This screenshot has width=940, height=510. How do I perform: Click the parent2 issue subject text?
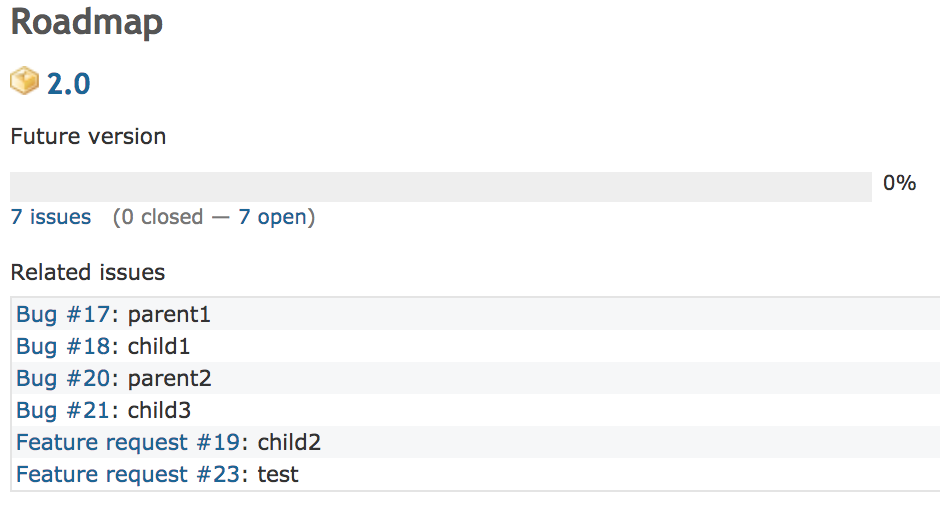pyautogui.click(x=170, y=378)
